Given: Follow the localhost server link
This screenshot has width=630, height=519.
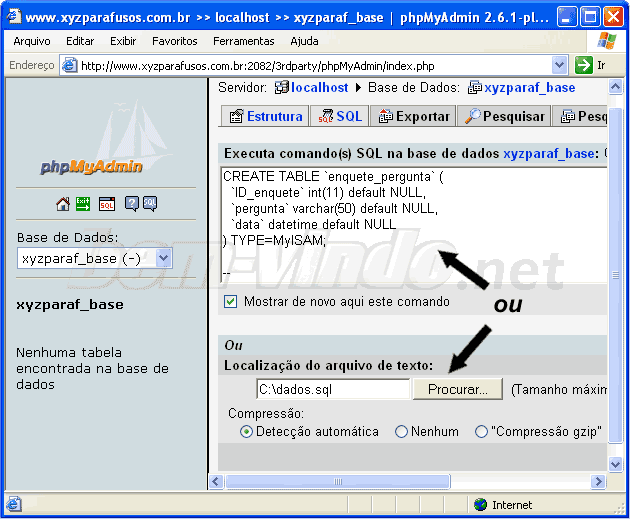Looking at the screenshot, I should (x=319, y=87).
